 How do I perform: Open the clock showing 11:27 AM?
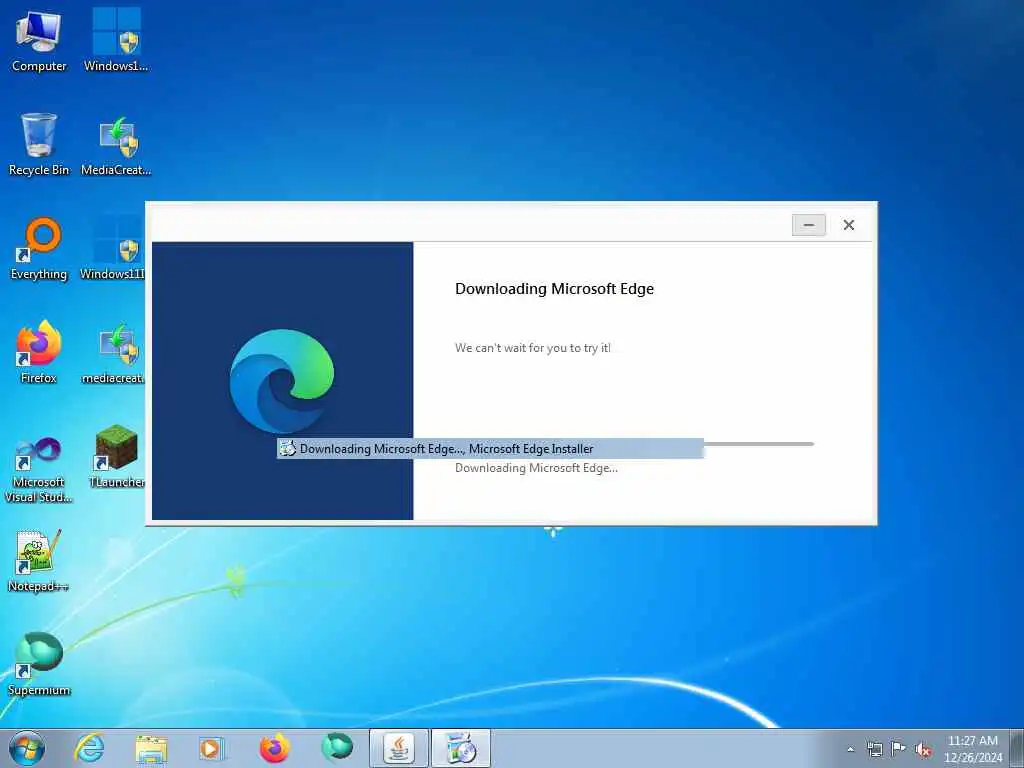[x=973, y=749]
